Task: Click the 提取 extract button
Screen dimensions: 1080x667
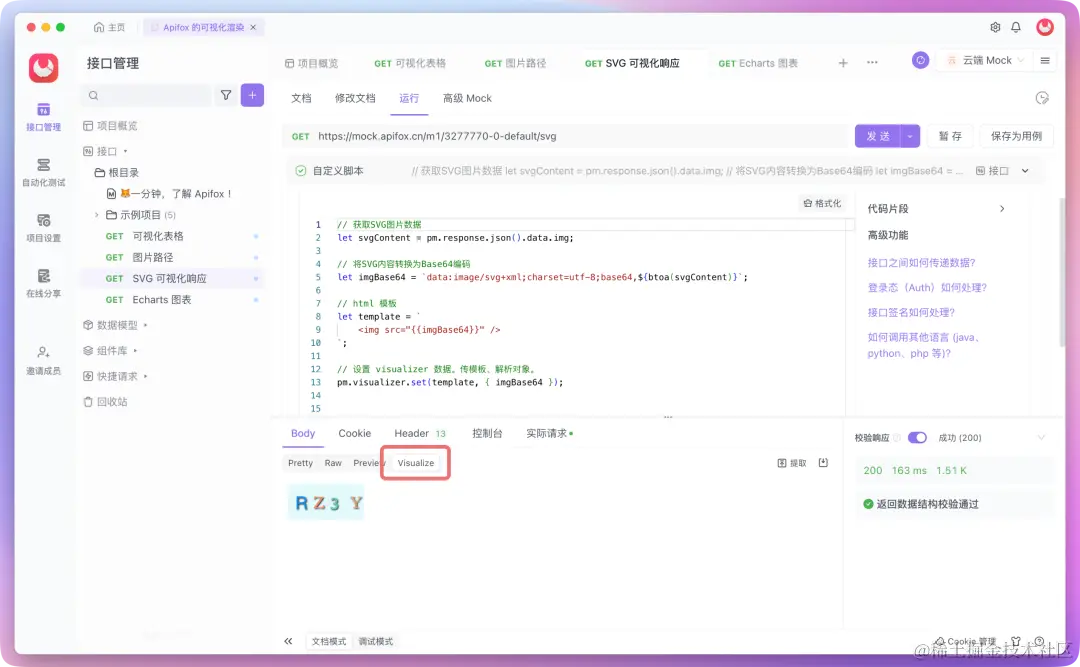Action: pos(792,463)
